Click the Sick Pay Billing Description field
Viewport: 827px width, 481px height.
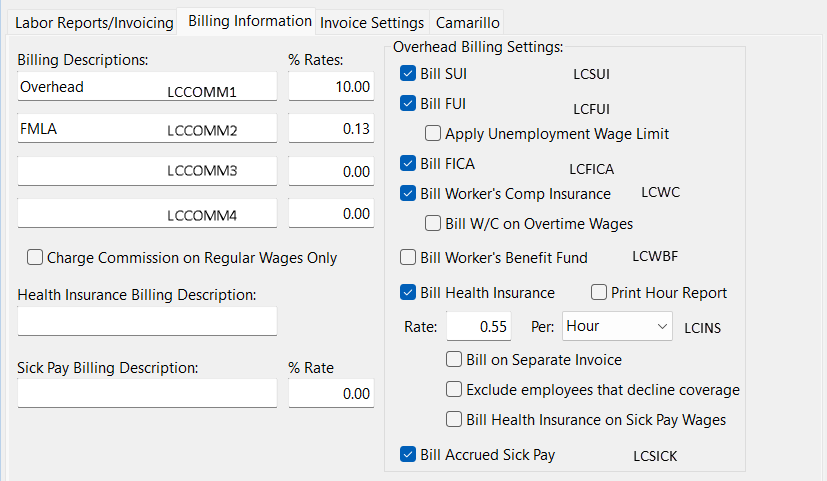(x=147, y=393)
